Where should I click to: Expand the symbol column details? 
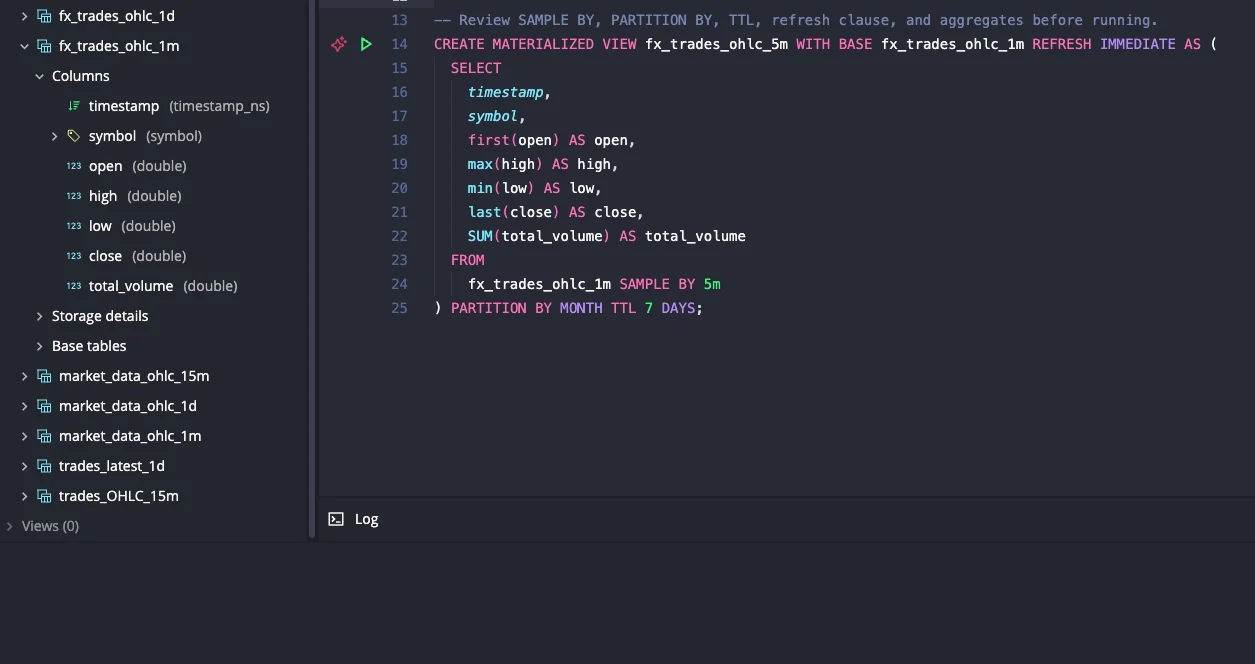coord(55,136)
